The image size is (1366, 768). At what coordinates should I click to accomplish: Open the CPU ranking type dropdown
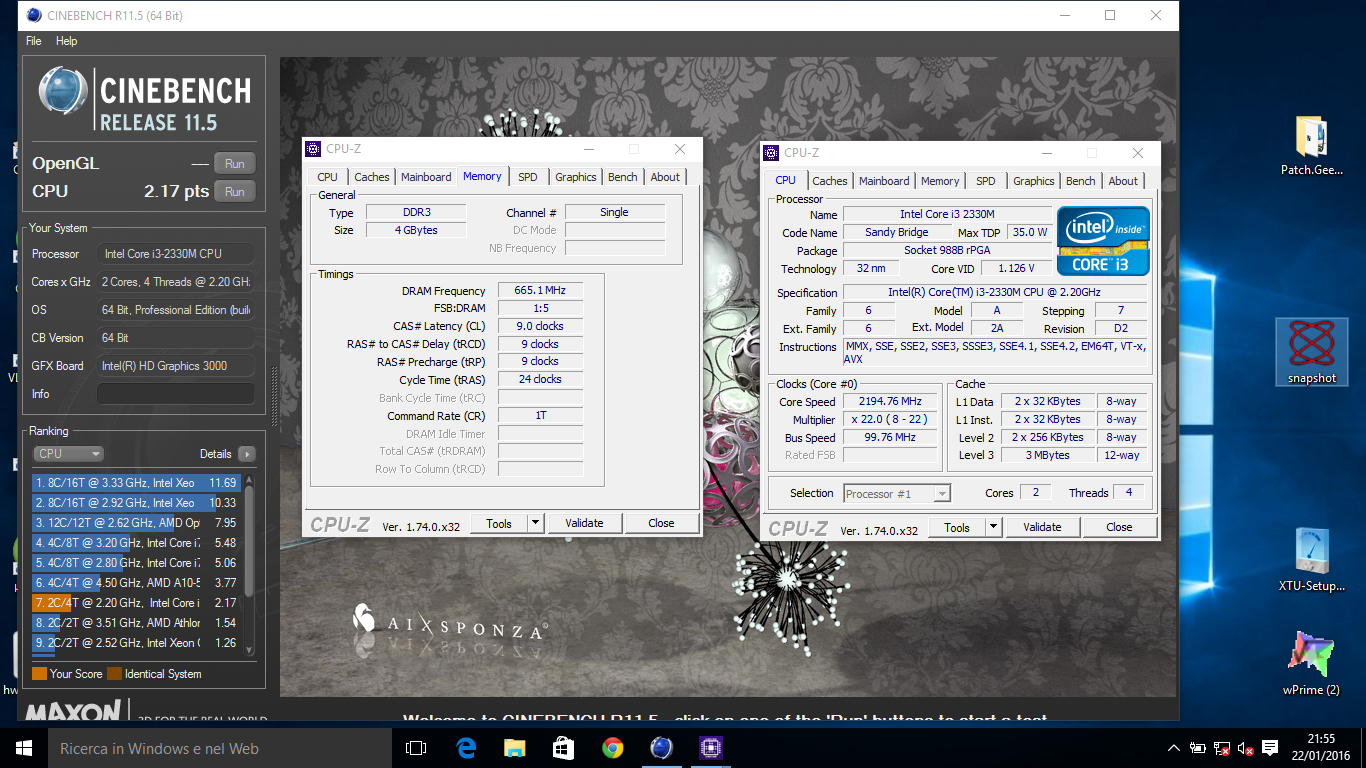click(68, 454)
